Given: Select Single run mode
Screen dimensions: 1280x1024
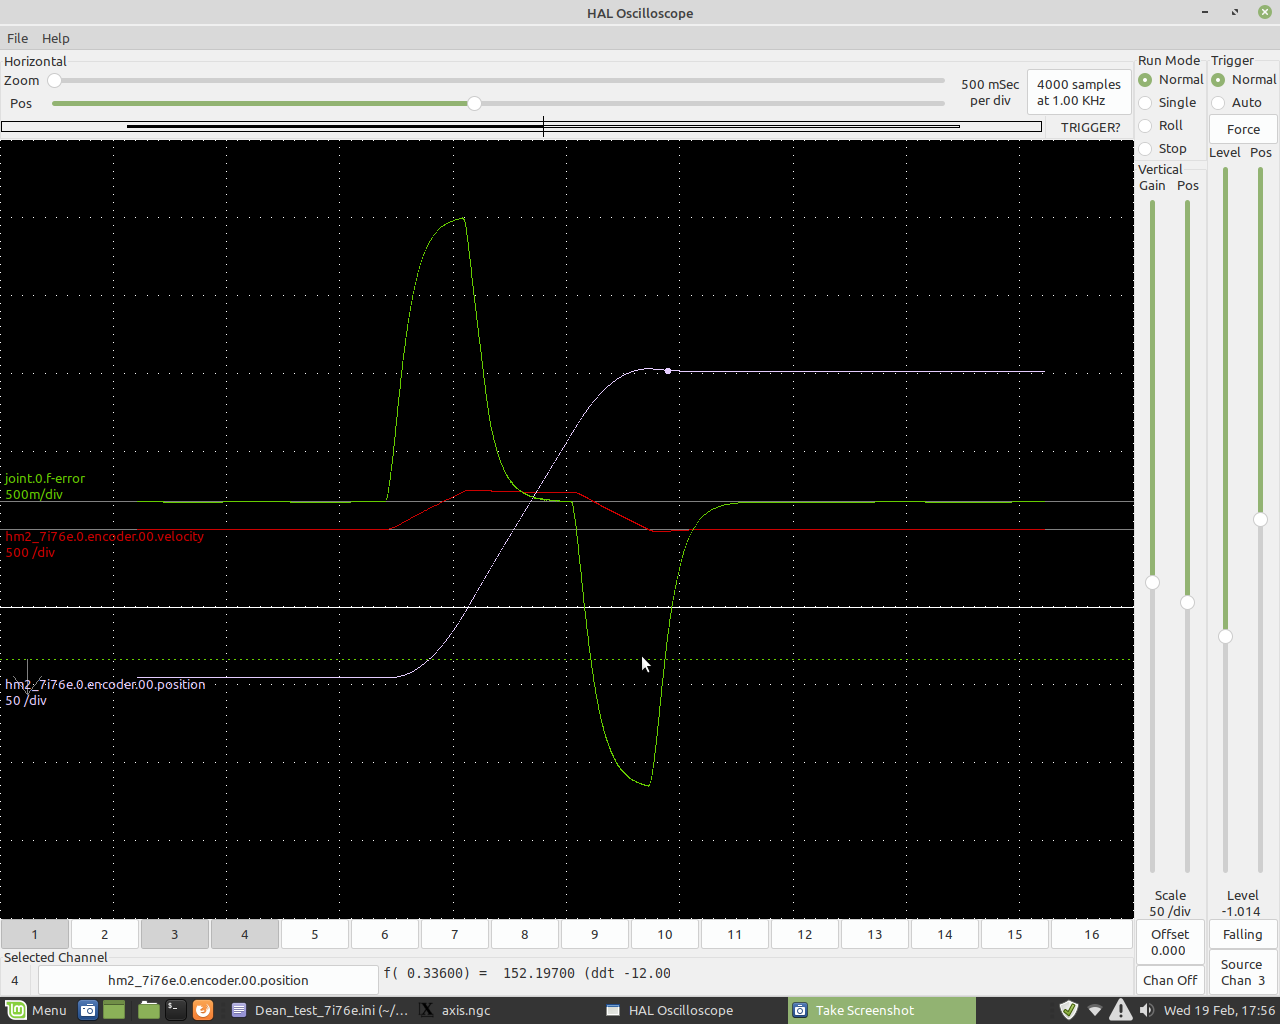Looking at the screenshot, I should [1167, 103].
